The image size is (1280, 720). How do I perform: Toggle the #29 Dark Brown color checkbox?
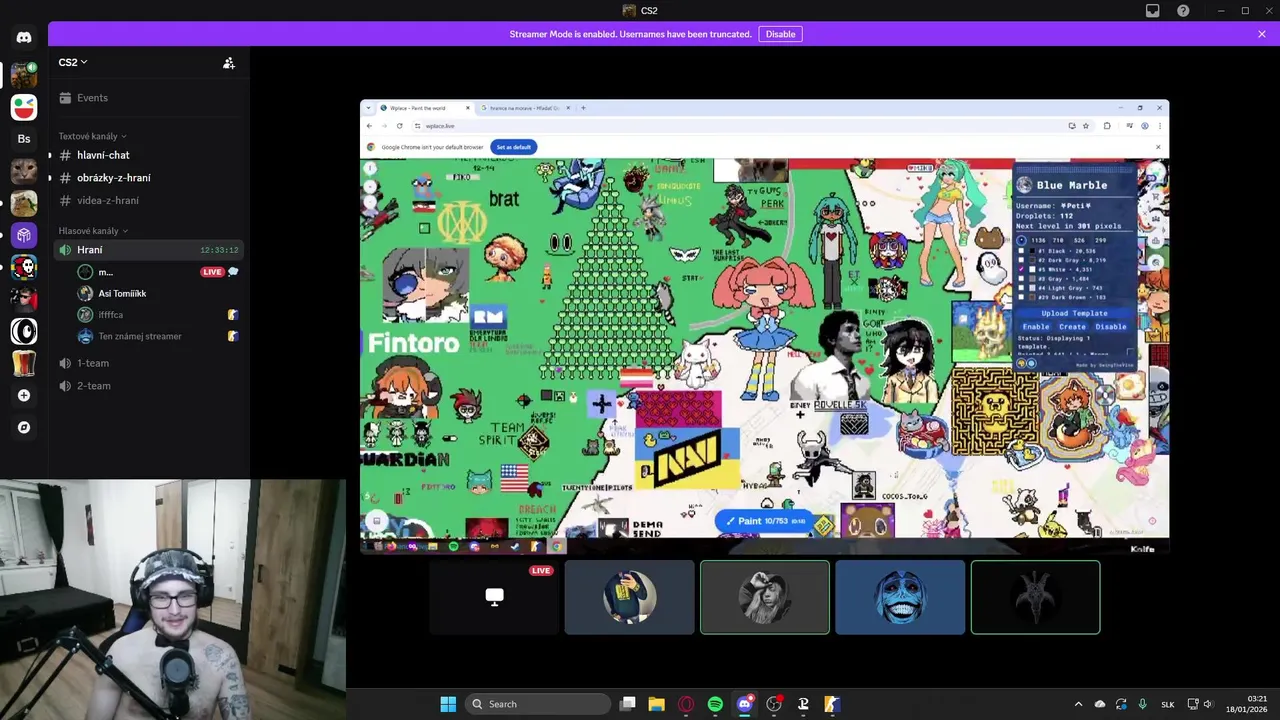point(1021,297)
